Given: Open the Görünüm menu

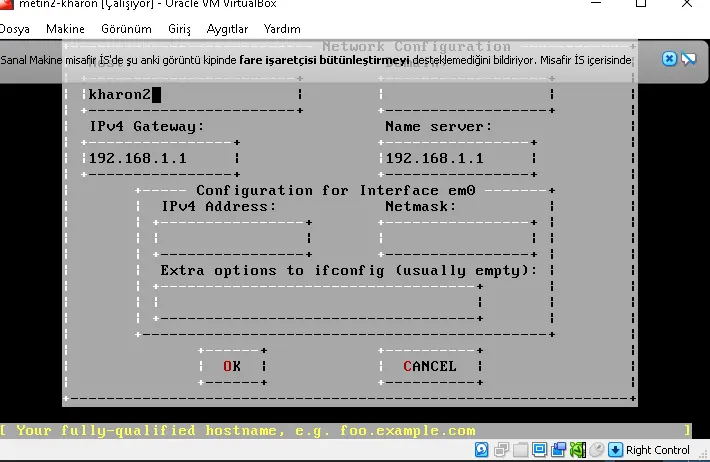Looking at the screenshot, I should point(125,29).
